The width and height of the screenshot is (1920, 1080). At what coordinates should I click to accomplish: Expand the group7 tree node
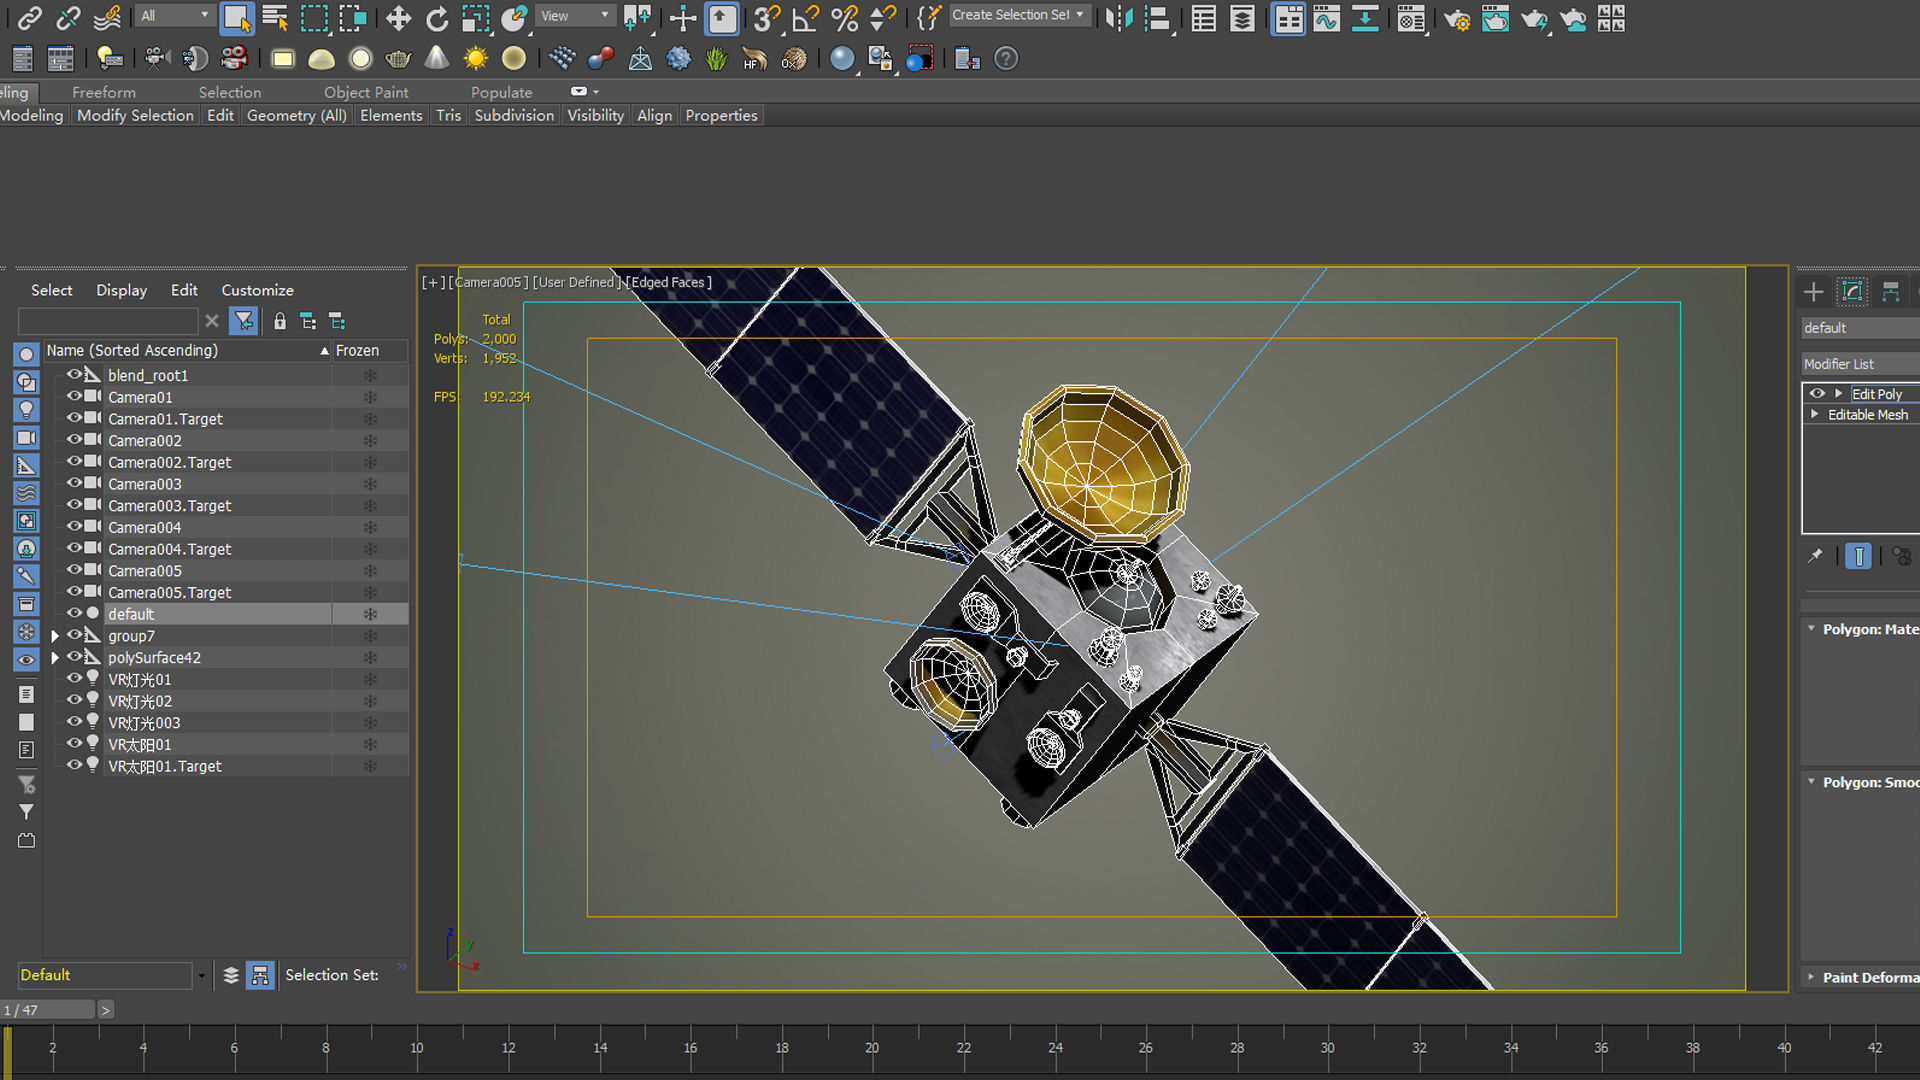click(x=55, y=636)
